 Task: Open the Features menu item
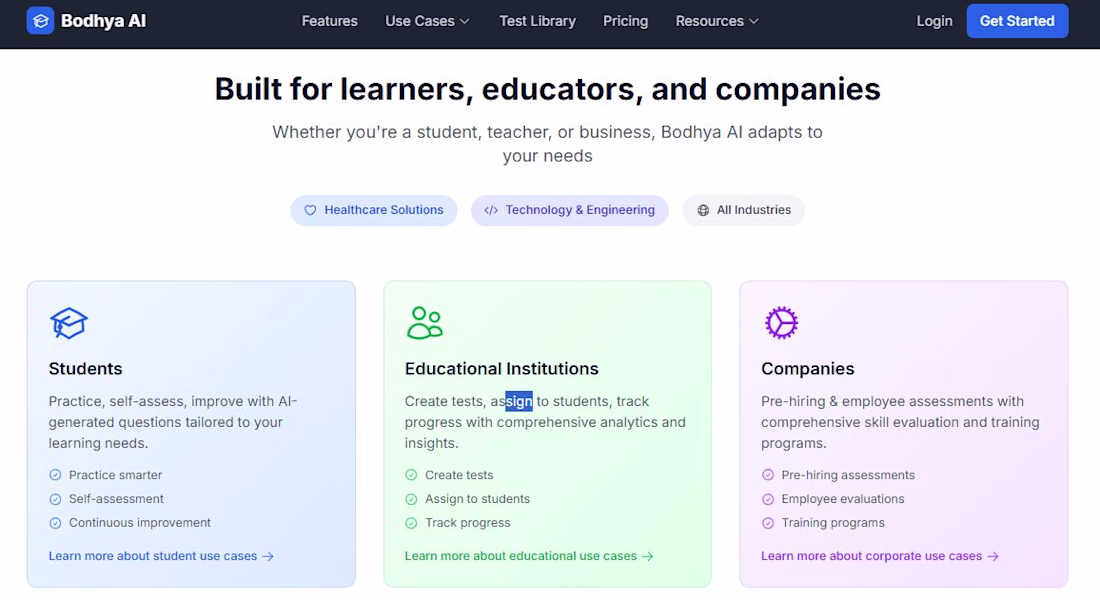click(330, 21)
